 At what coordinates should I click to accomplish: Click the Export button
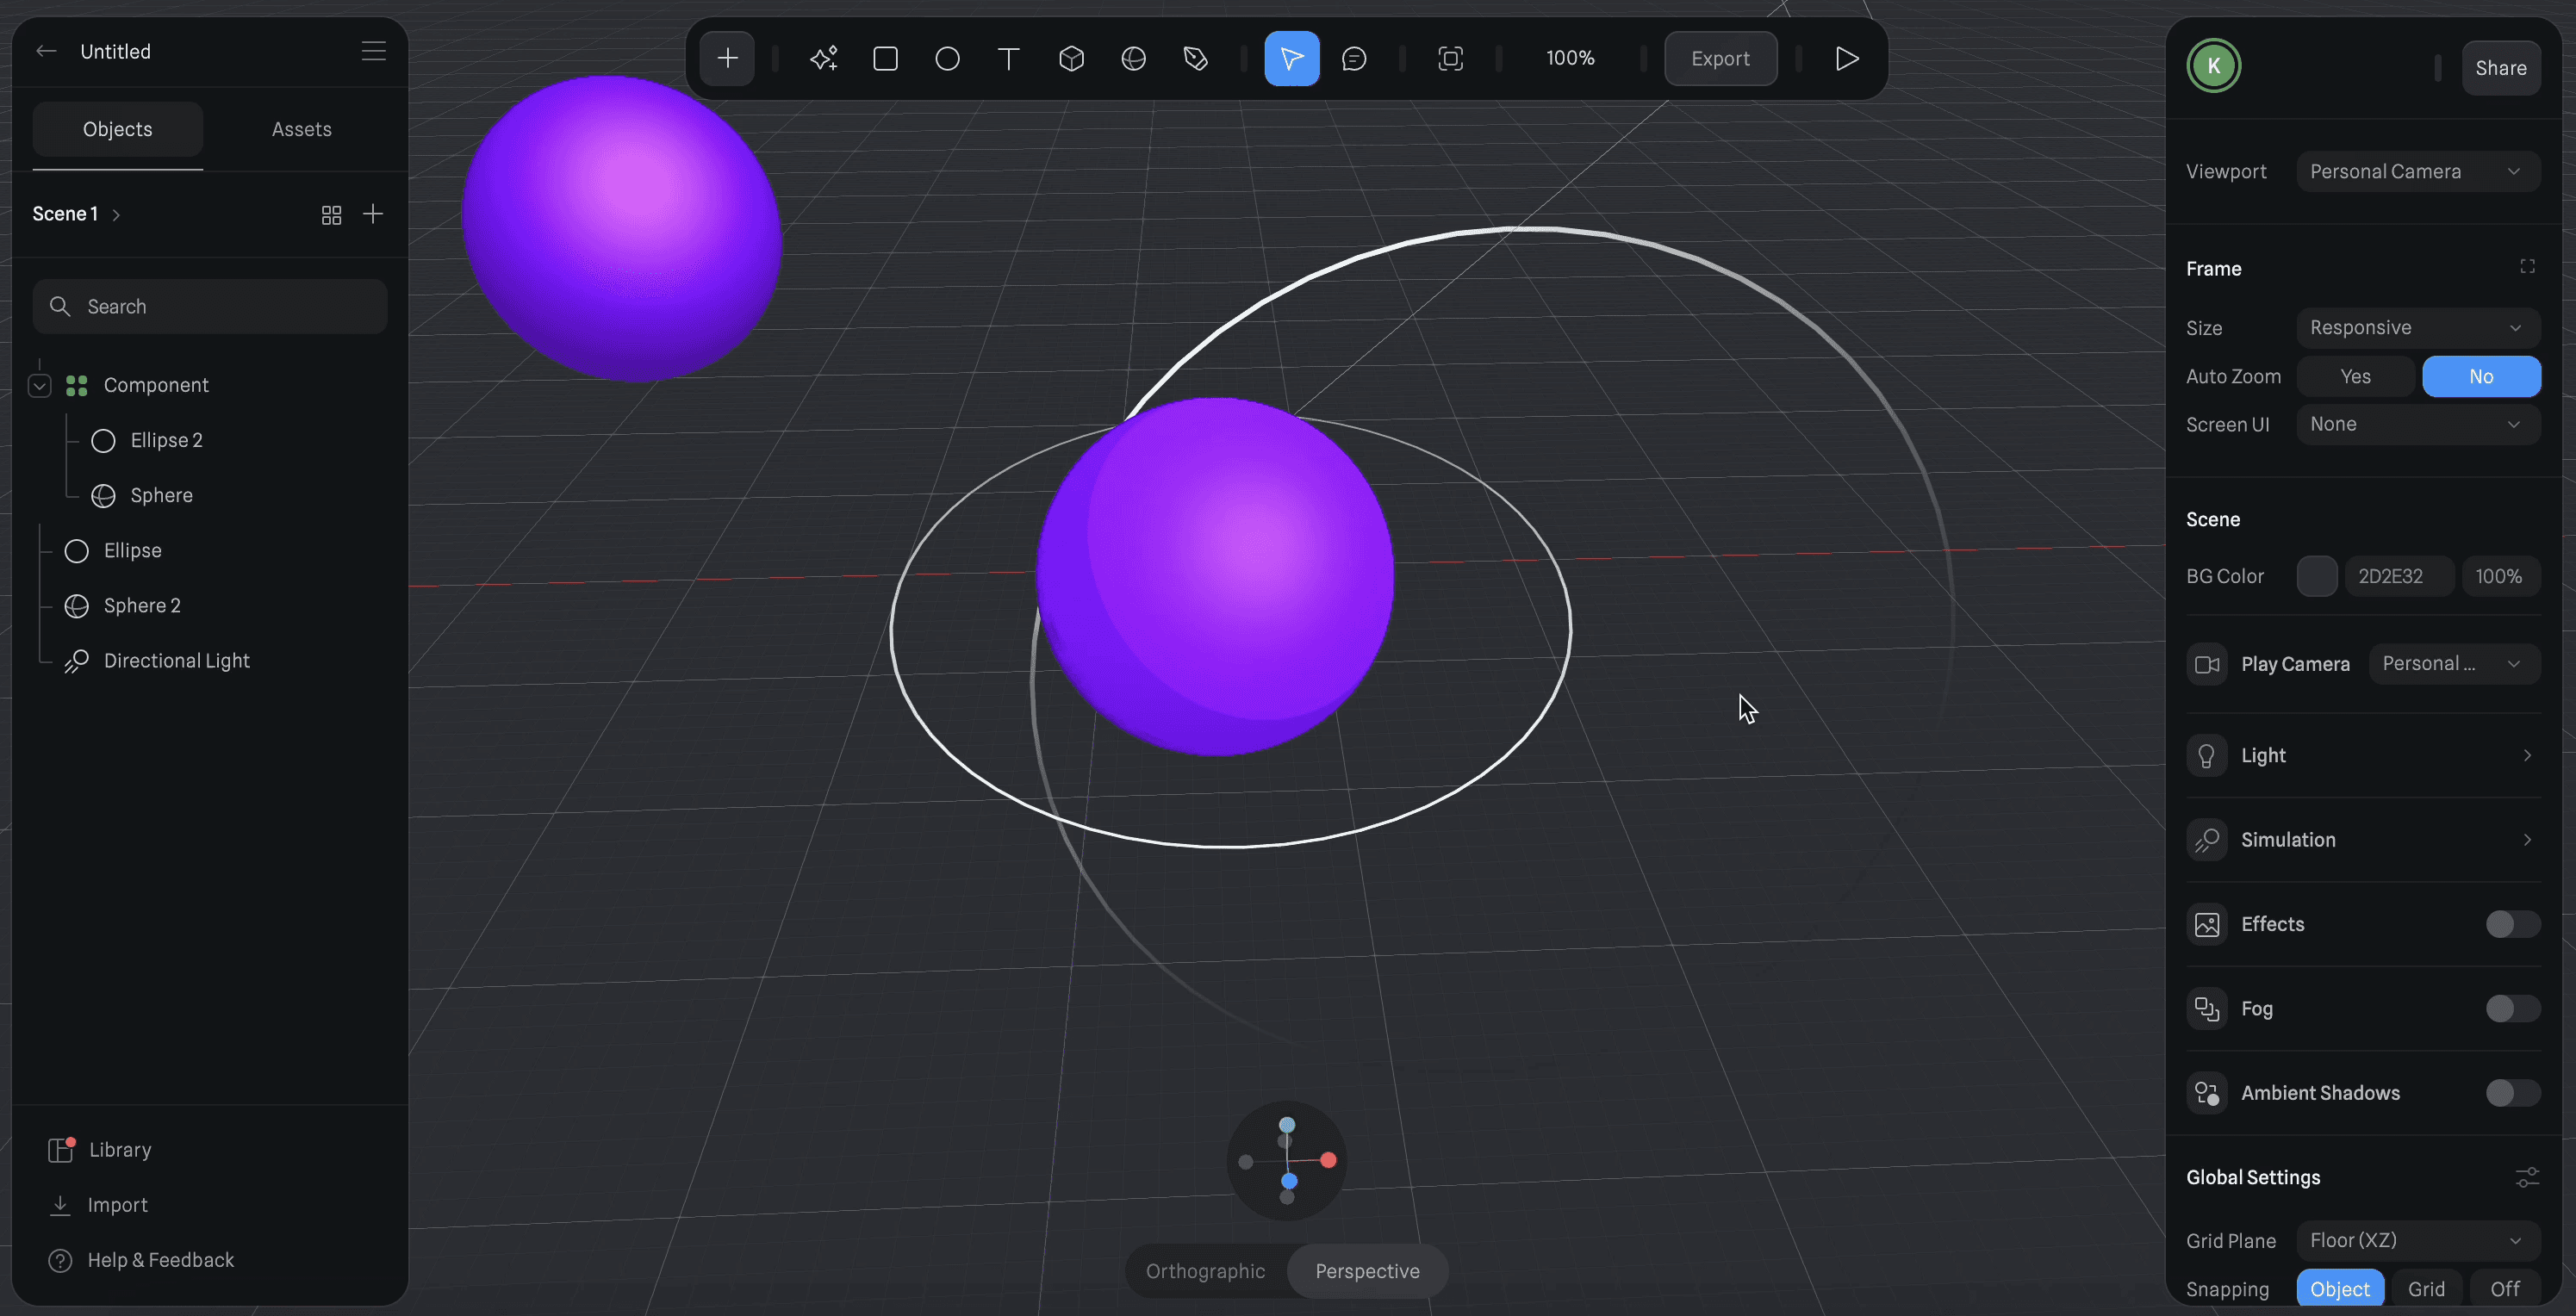(x=1720, y=59)
